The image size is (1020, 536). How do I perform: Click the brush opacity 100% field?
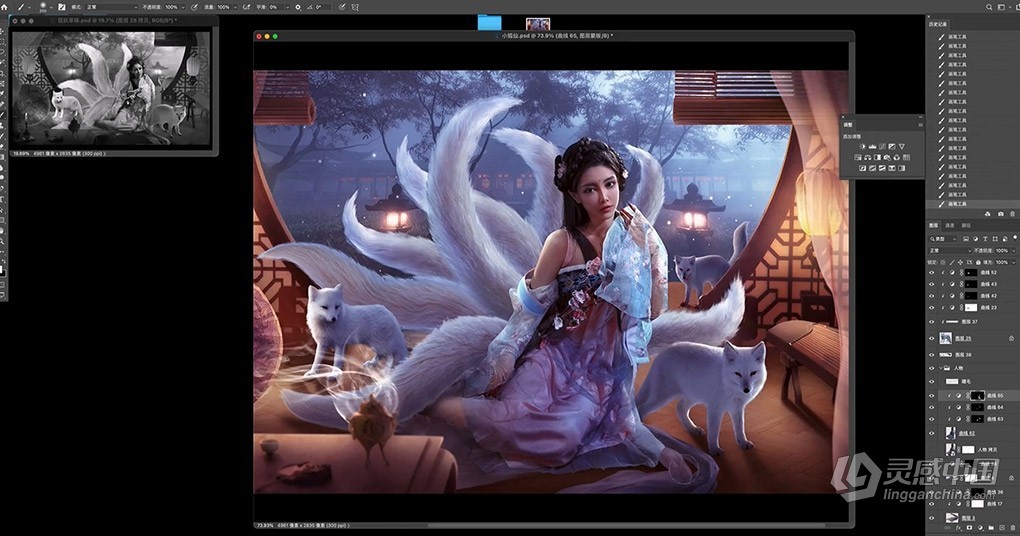pos(171,6)
